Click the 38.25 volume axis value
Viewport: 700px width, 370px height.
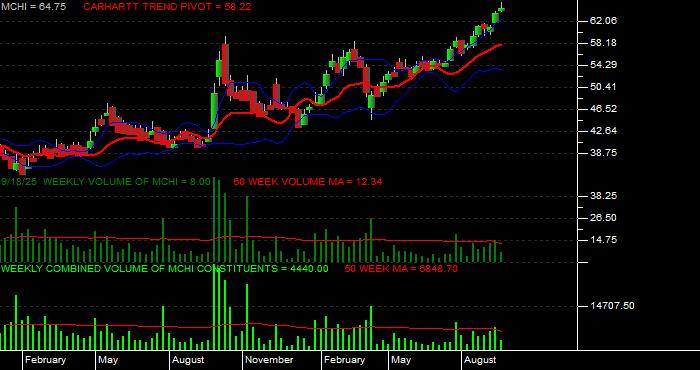click(x=603, y=196)
